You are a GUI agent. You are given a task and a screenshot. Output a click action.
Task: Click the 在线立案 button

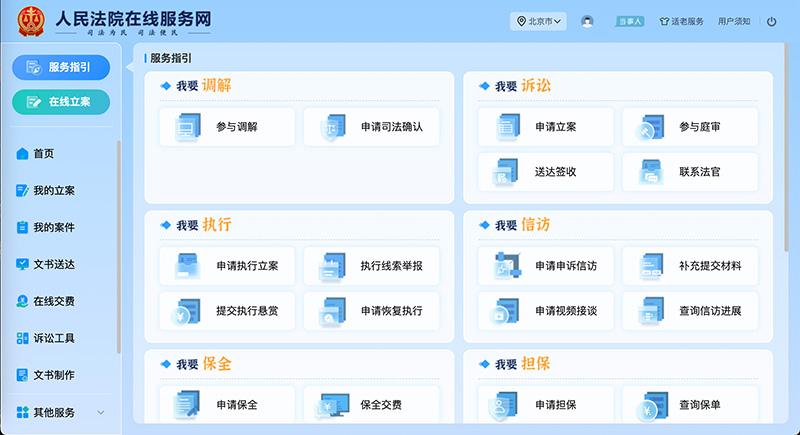click(61, 102)
